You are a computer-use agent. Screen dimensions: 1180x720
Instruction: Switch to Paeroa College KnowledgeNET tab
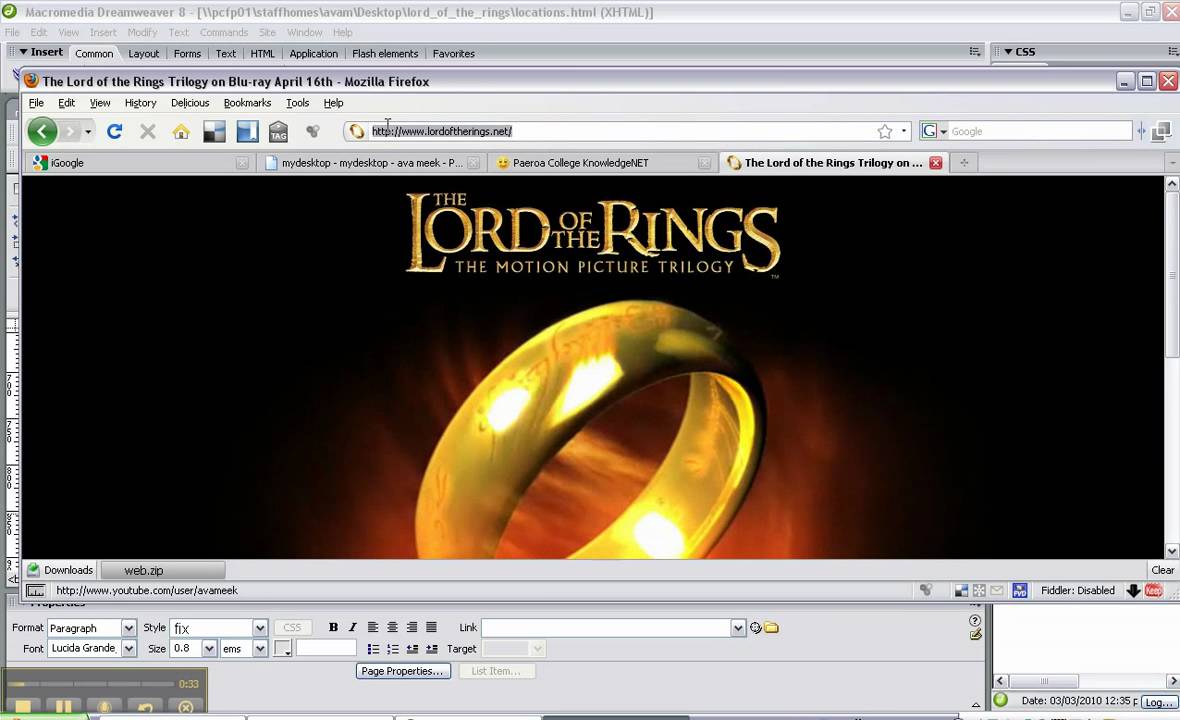coord(602,163)
